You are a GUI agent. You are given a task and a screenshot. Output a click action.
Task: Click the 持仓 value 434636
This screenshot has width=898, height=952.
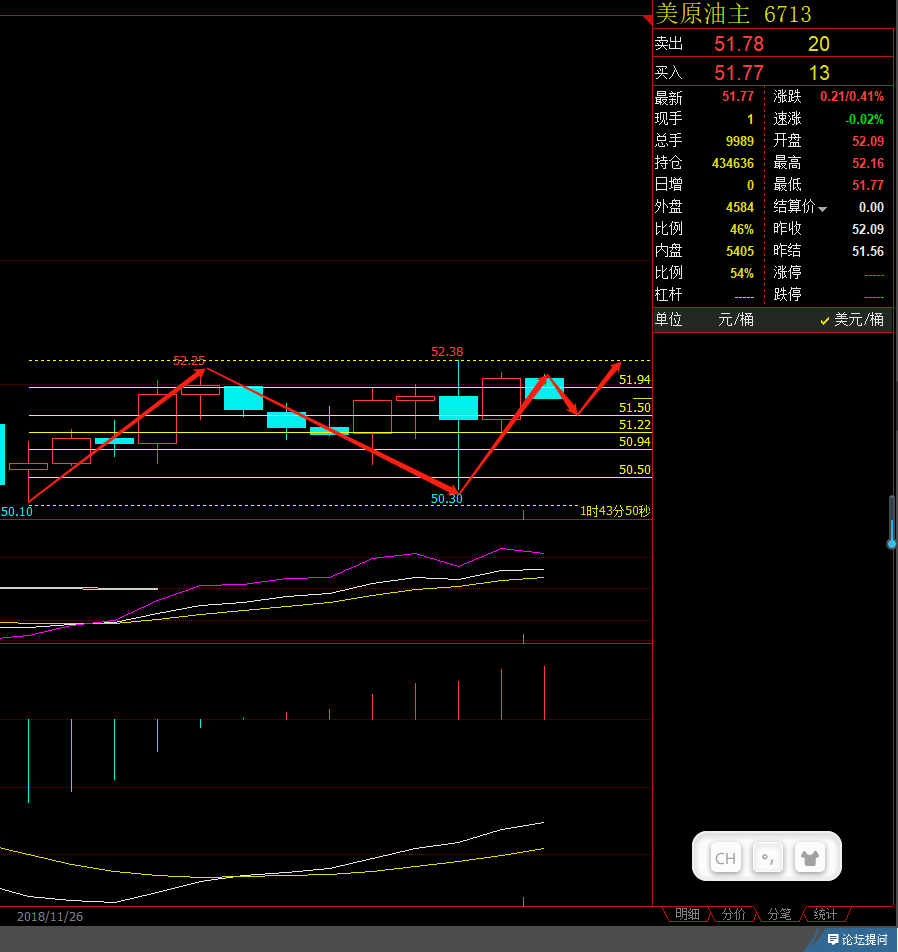[733, 163]
